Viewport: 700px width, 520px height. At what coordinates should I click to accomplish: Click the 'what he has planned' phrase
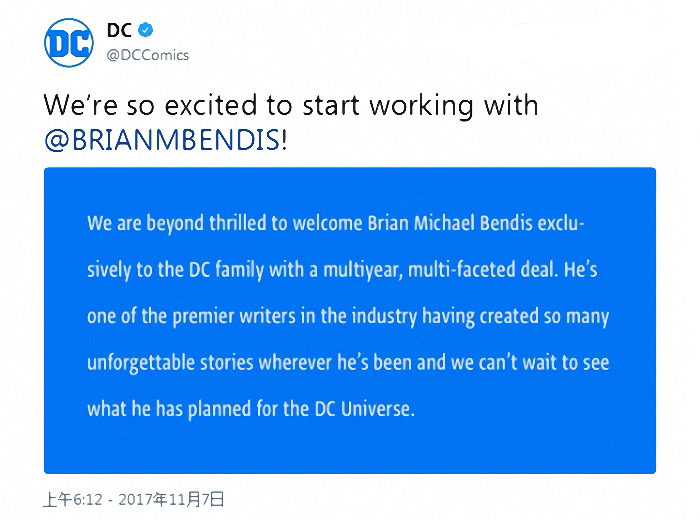pos(169,409)
